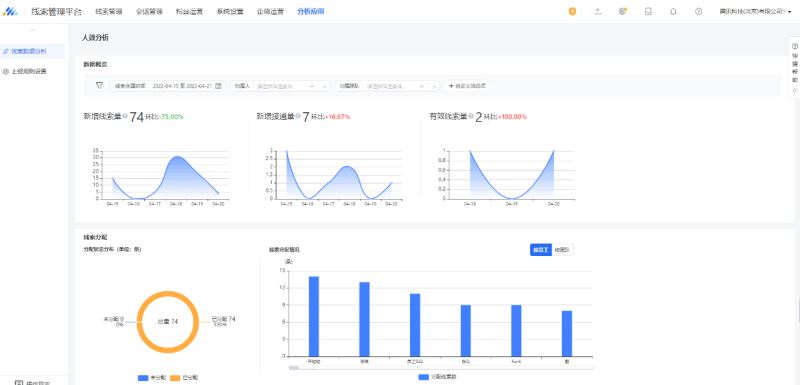
Task: Open the quick help question icon on right edge
Action: coord(794,46)
